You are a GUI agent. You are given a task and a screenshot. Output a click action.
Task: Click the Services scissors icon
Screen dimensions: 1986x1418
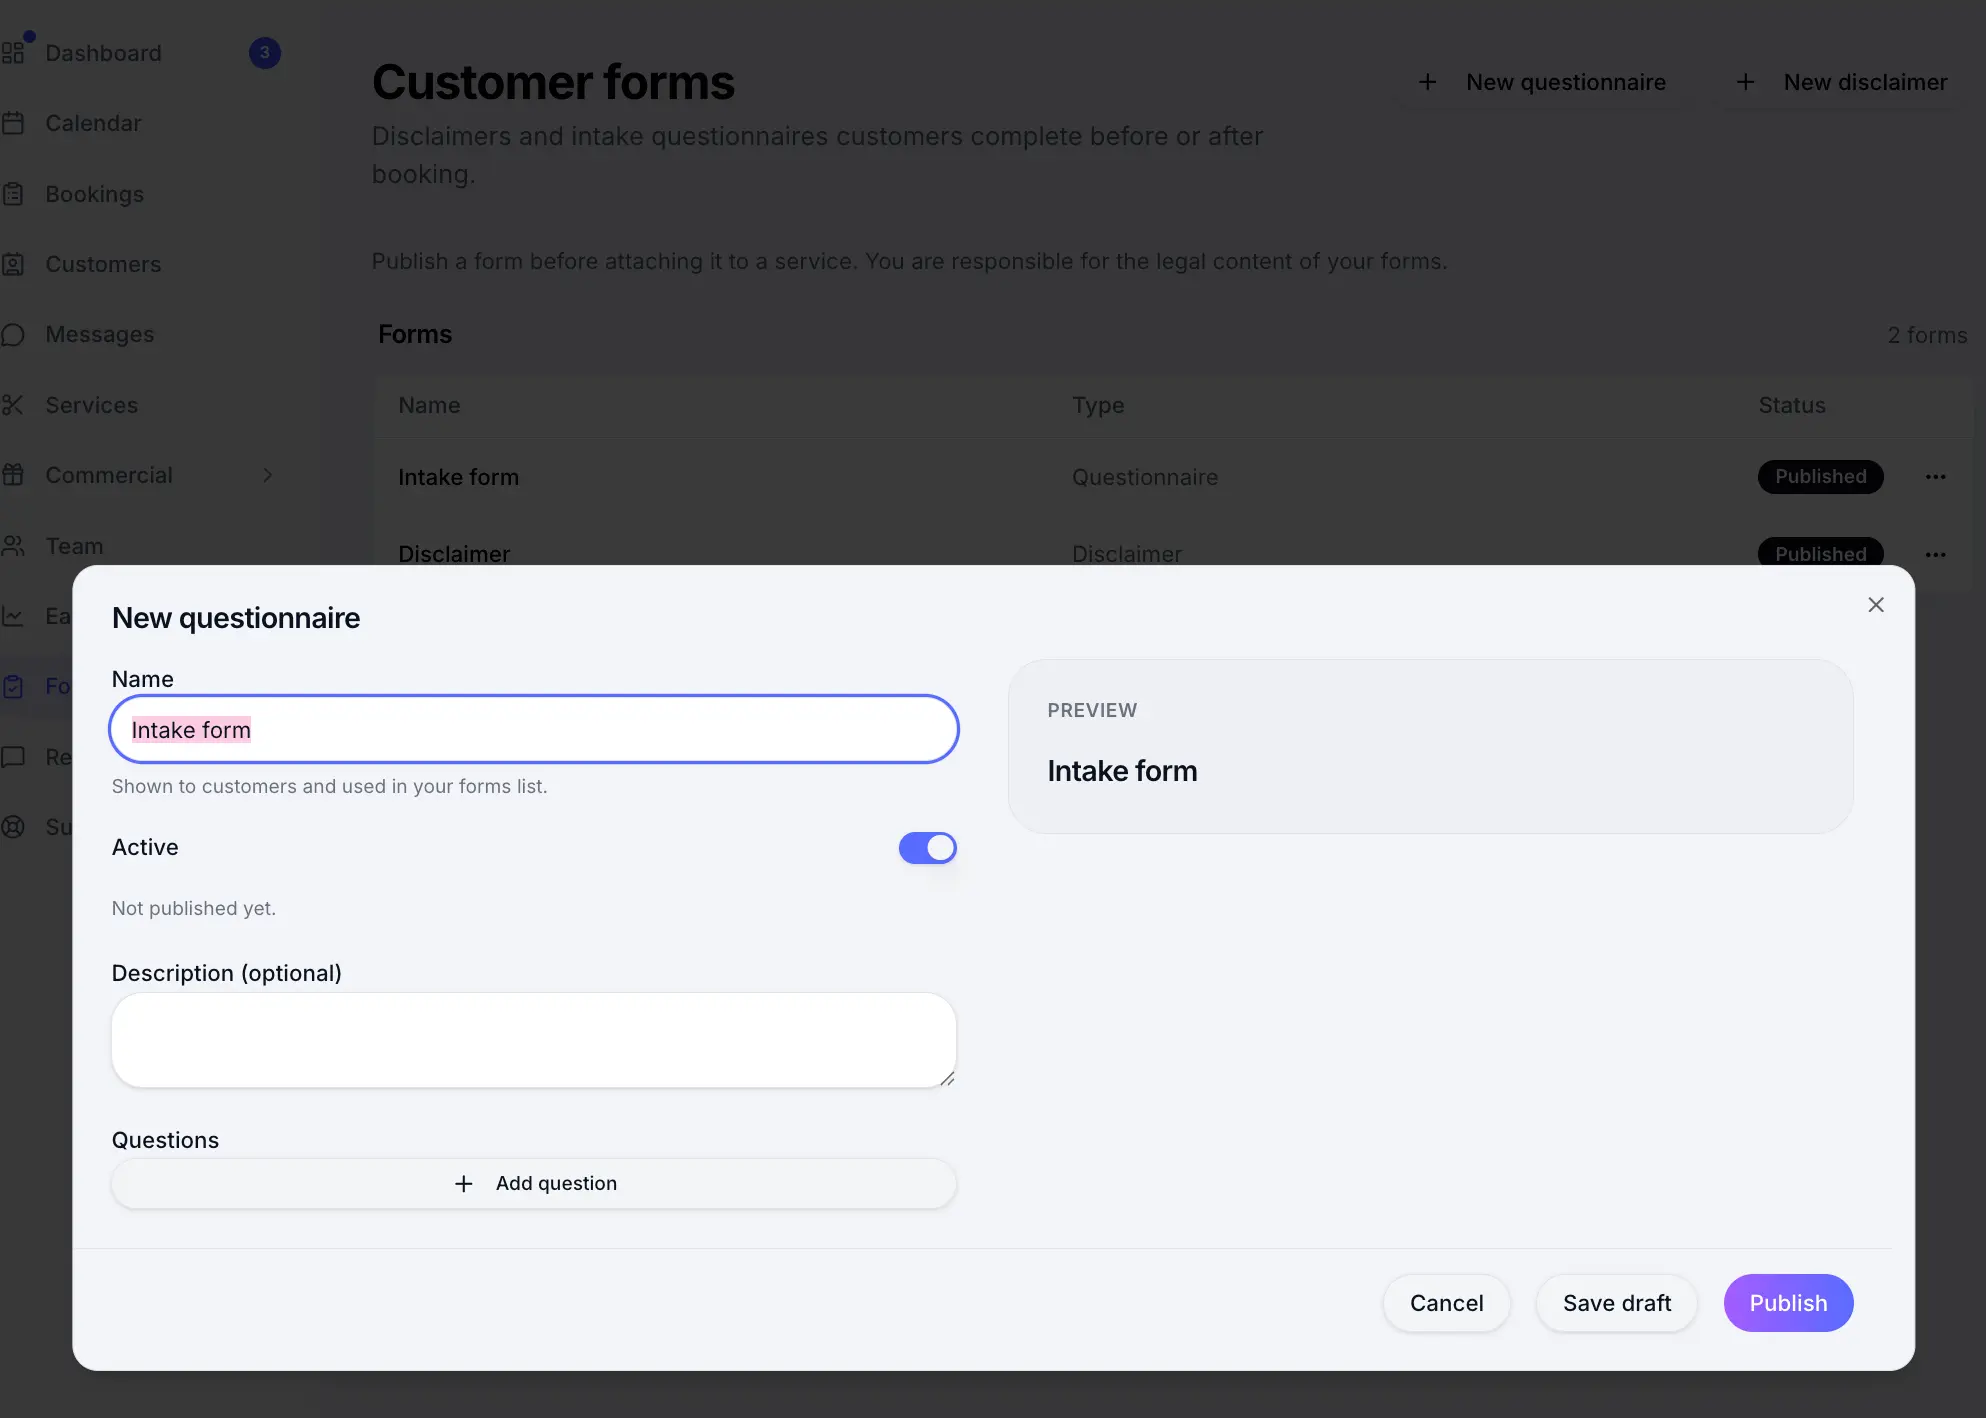13,405
